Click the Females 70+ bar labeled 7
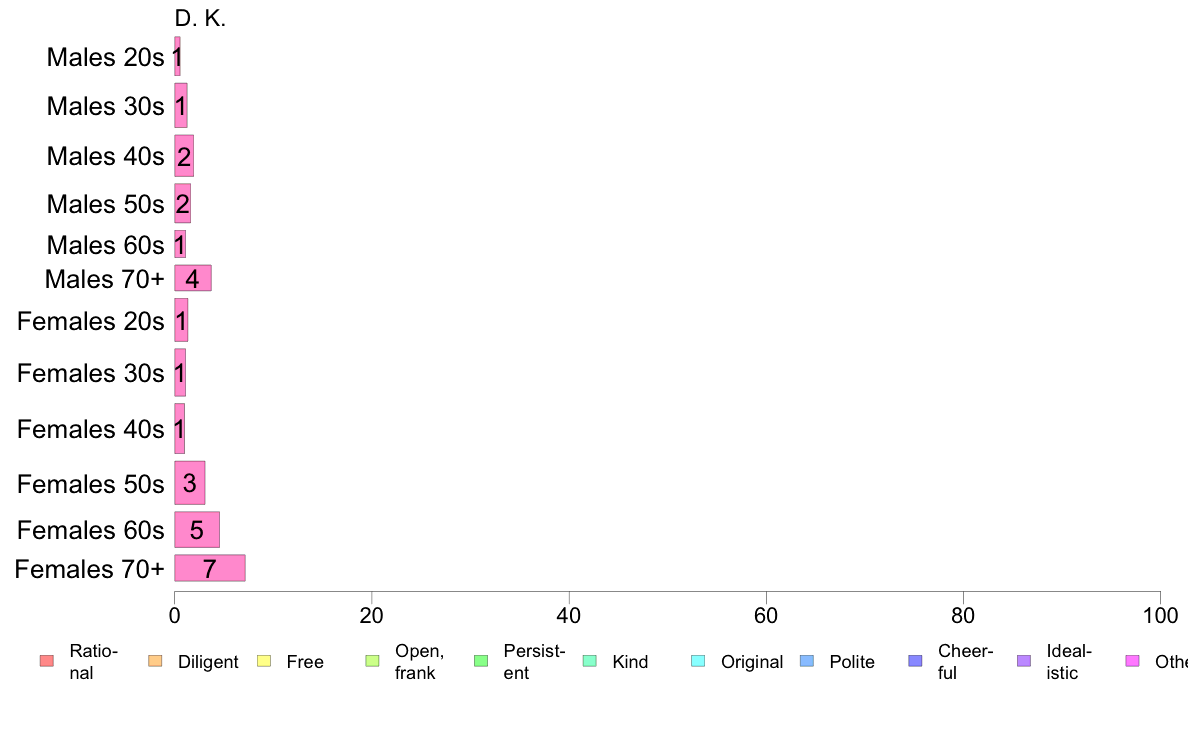The width and height of the screenshot is (1188, 736). (210, 568)
